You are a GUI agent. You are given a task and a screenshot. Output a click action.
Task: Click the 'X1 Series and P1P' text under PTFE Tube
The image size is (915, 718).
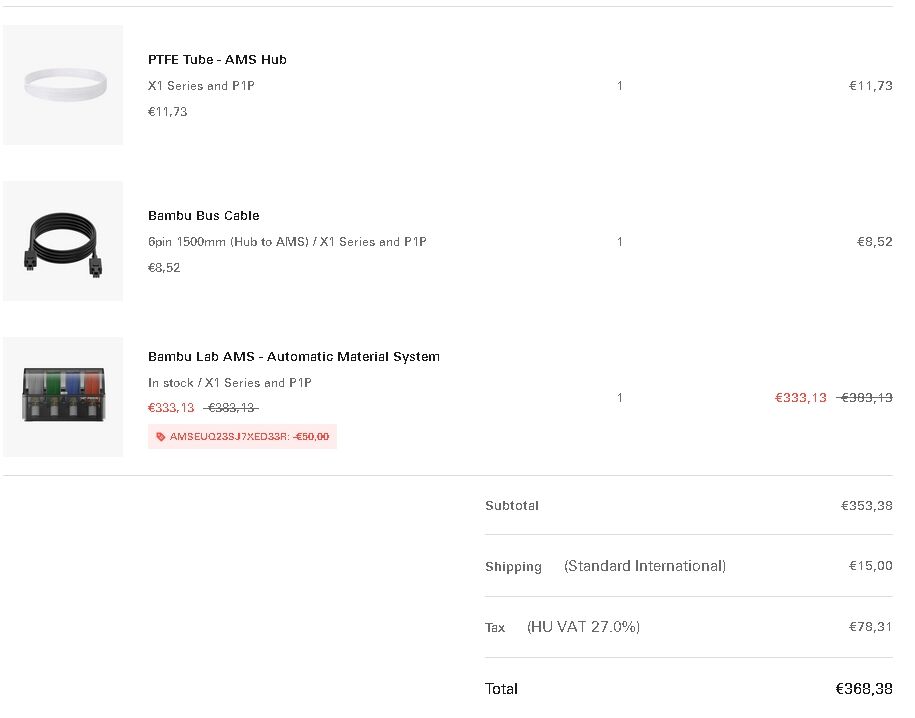(x=201, y=86)
